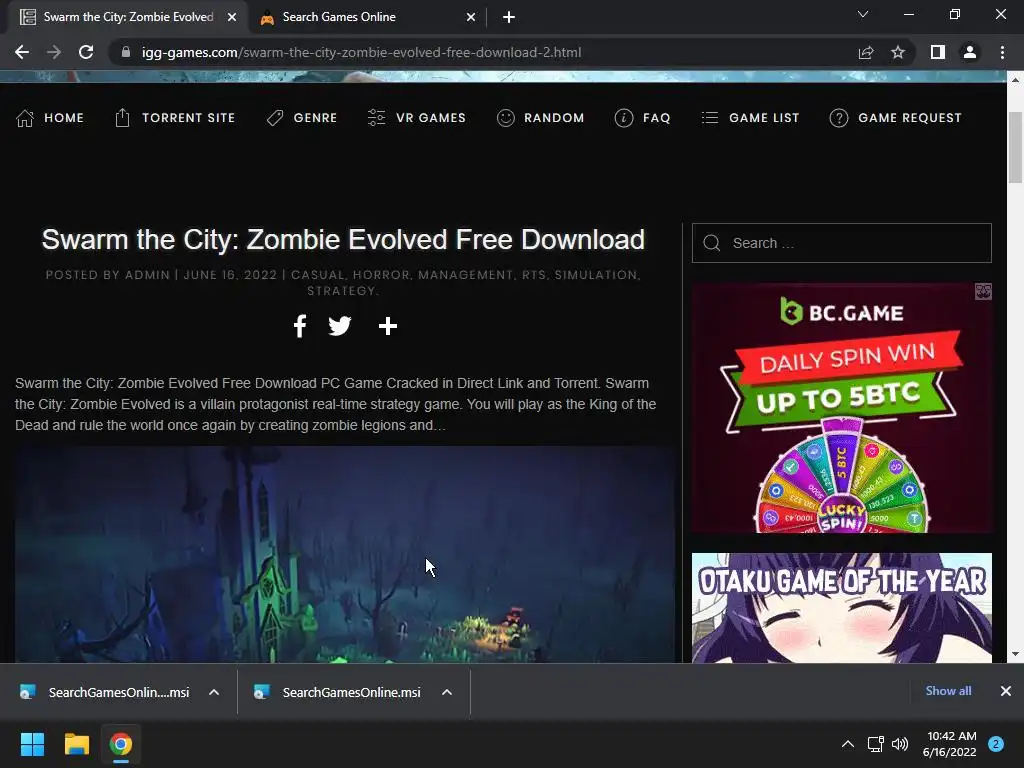Click the game screenshot image
Screen dimensions: 1024x768
click(x=345, y=554)
